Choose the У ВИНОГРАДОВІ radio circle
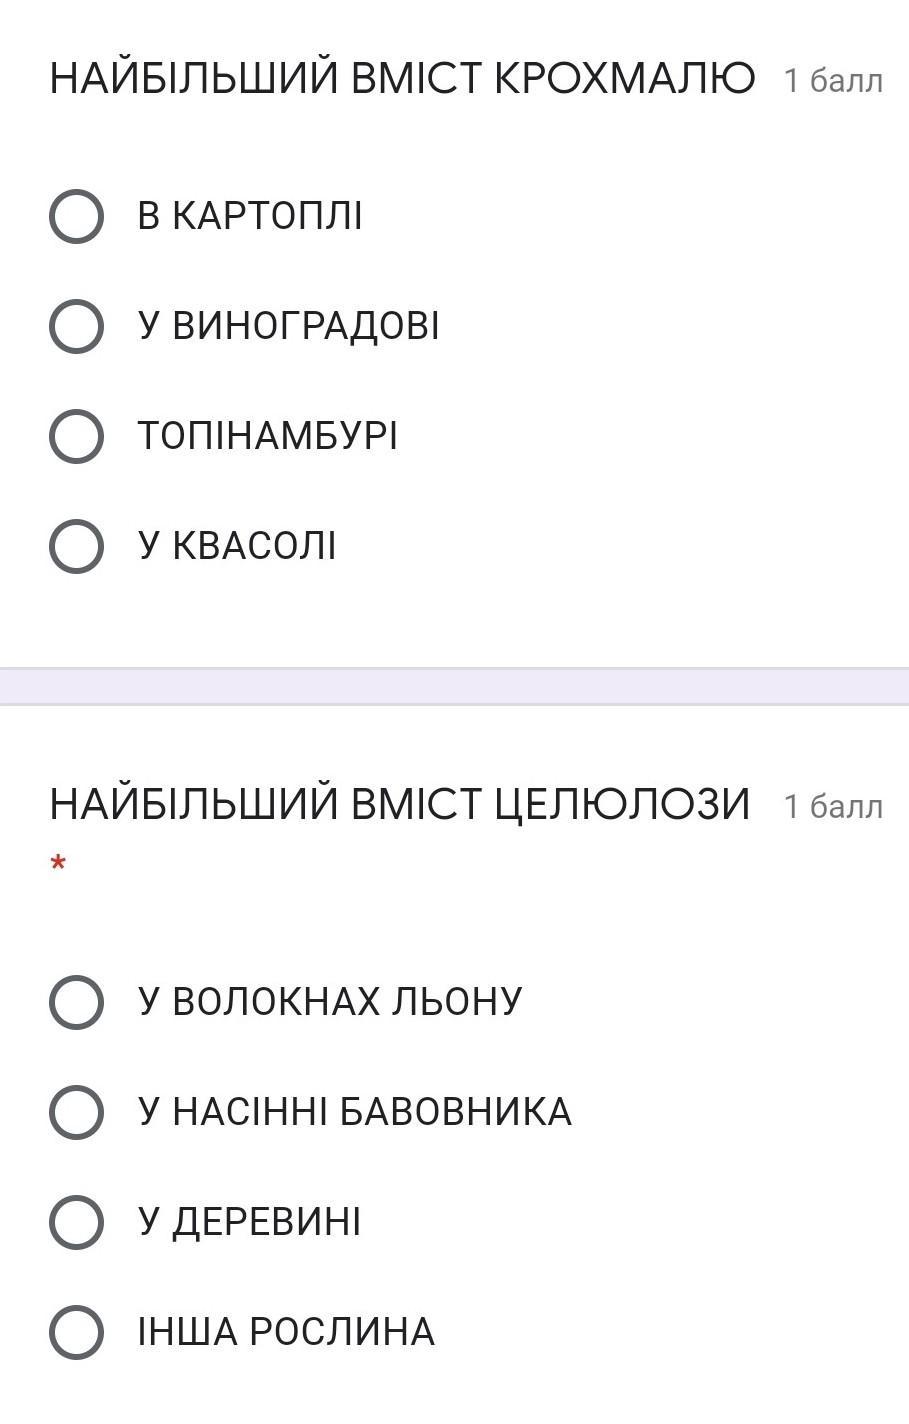 pos(76,326)
